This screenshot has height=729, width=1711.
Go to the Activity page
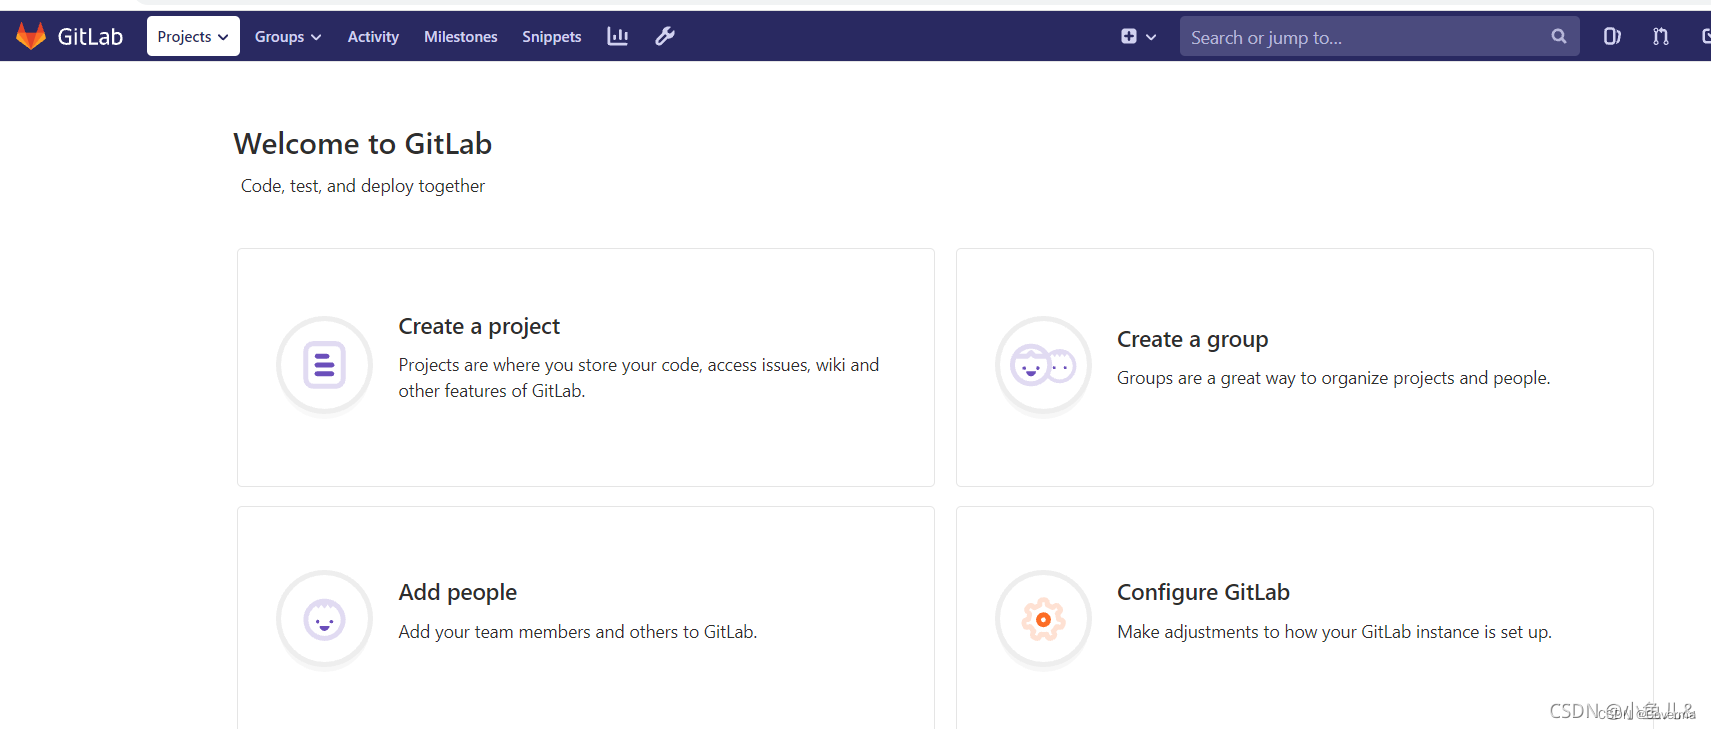coord(373,36)
